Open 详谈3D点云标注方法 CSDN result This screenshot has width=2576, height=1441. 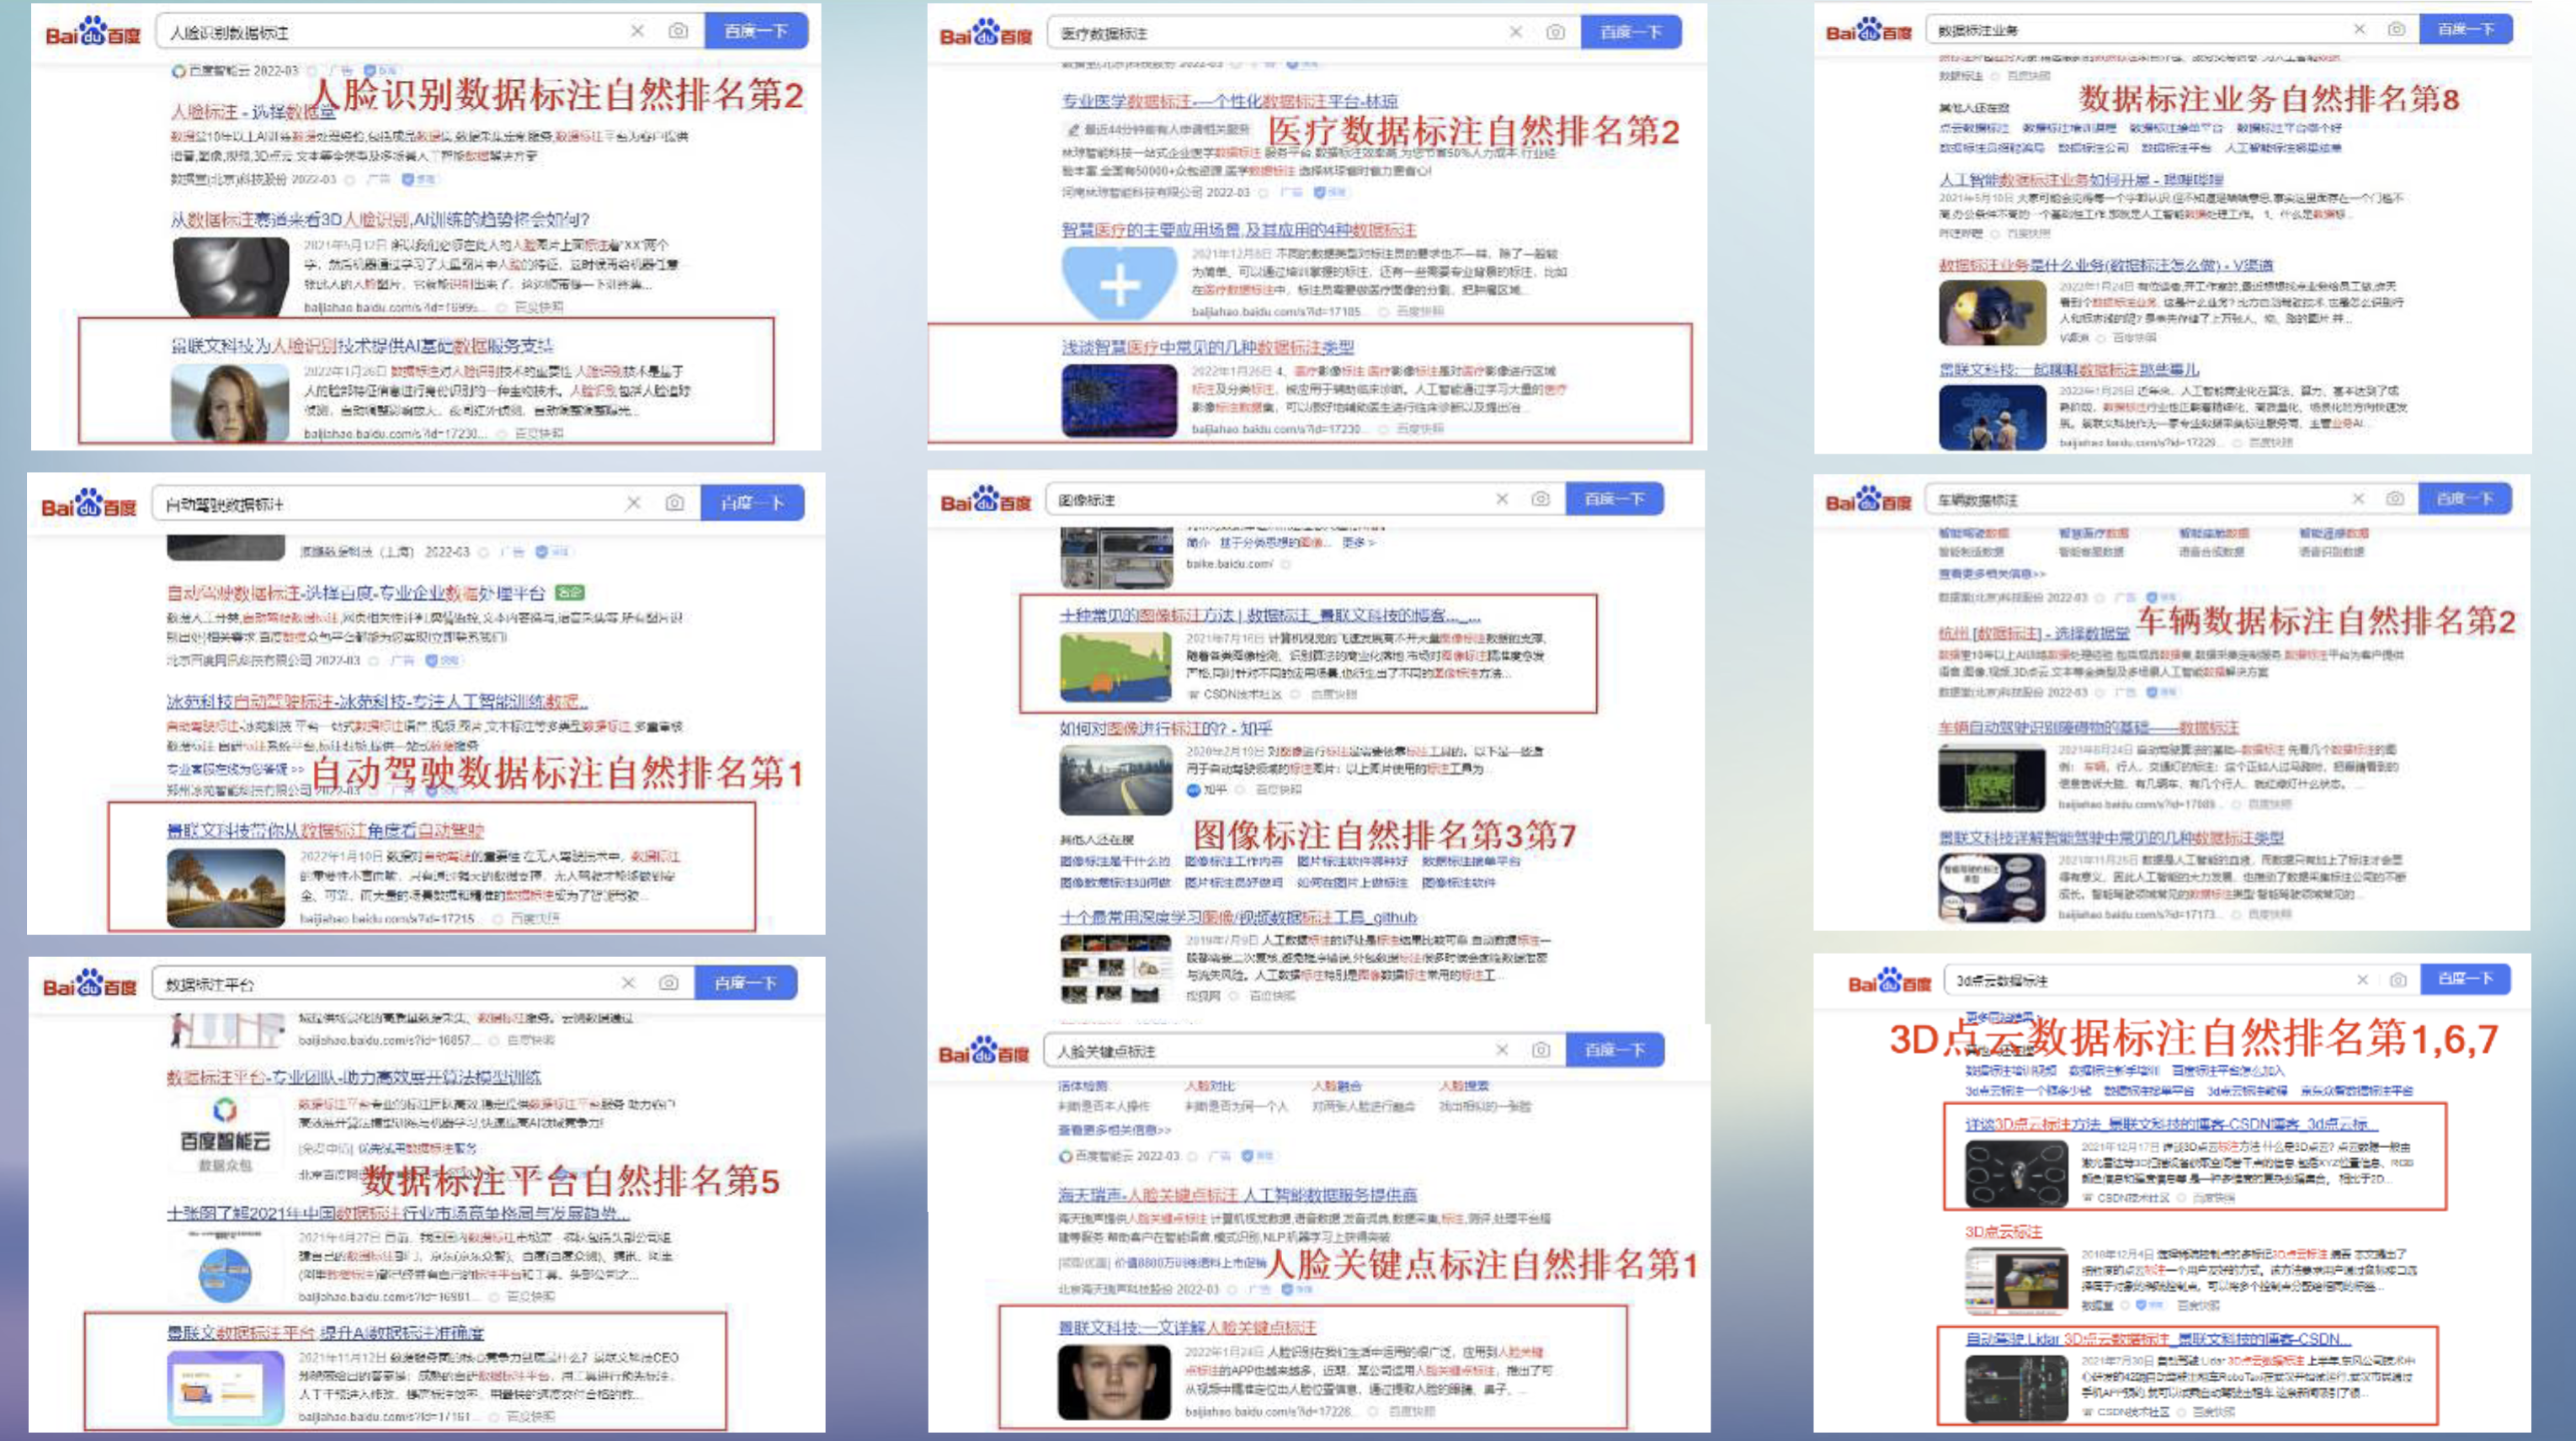click(2172, 1124)
